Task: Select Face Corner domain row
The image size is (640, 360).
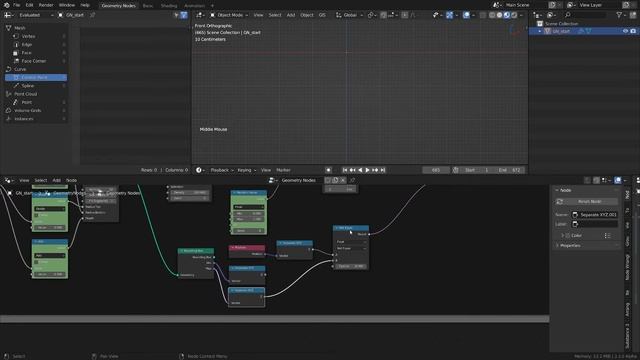Action: tap(34, 61)
